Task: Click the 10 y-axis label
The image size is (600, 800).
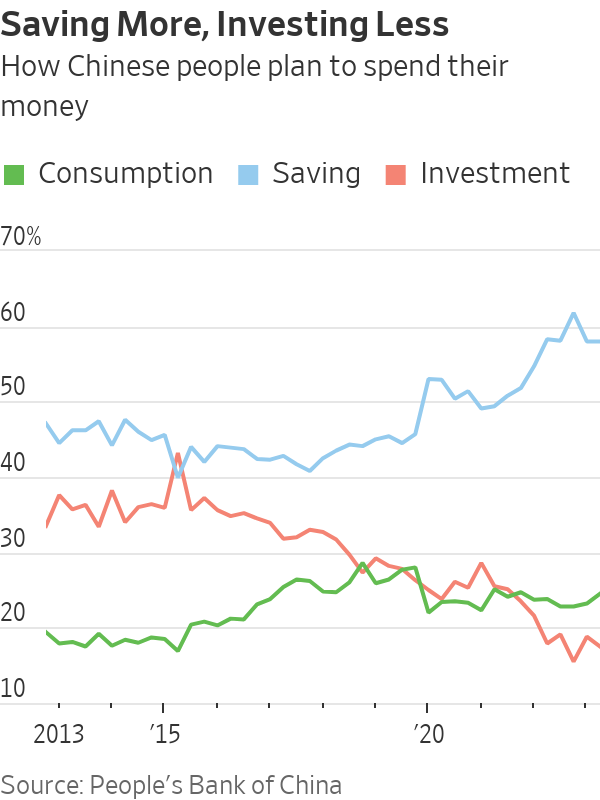Action: [14, 689]
